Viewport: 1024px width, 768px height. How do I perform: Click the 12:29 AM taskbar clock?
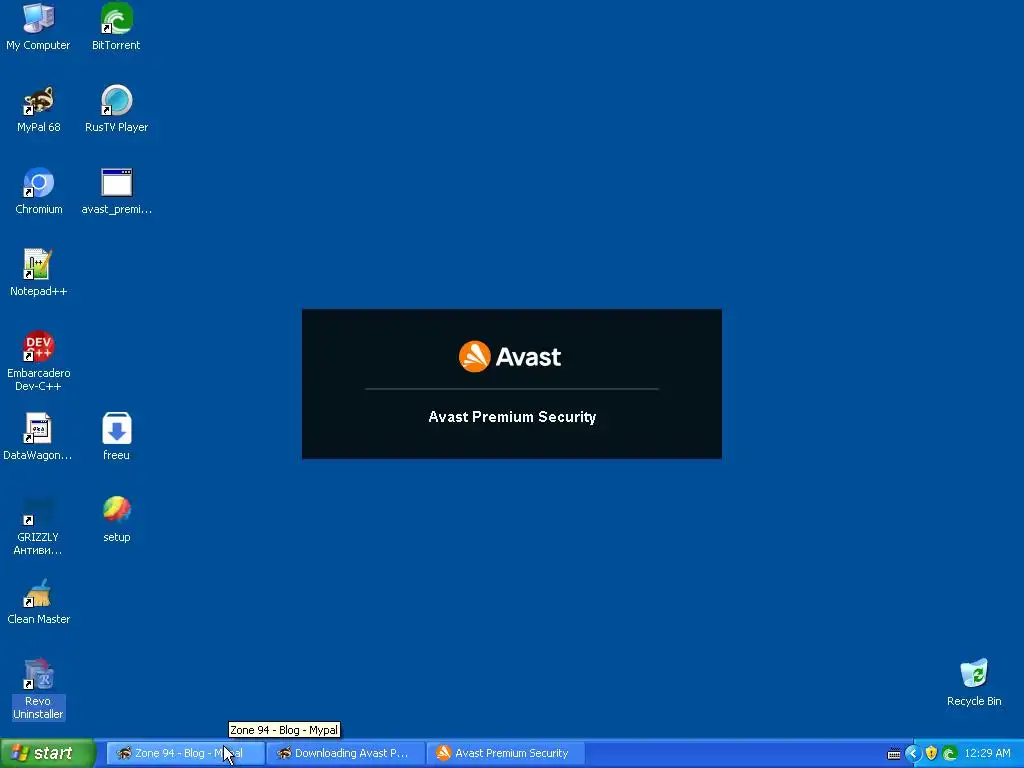[987, 753]
